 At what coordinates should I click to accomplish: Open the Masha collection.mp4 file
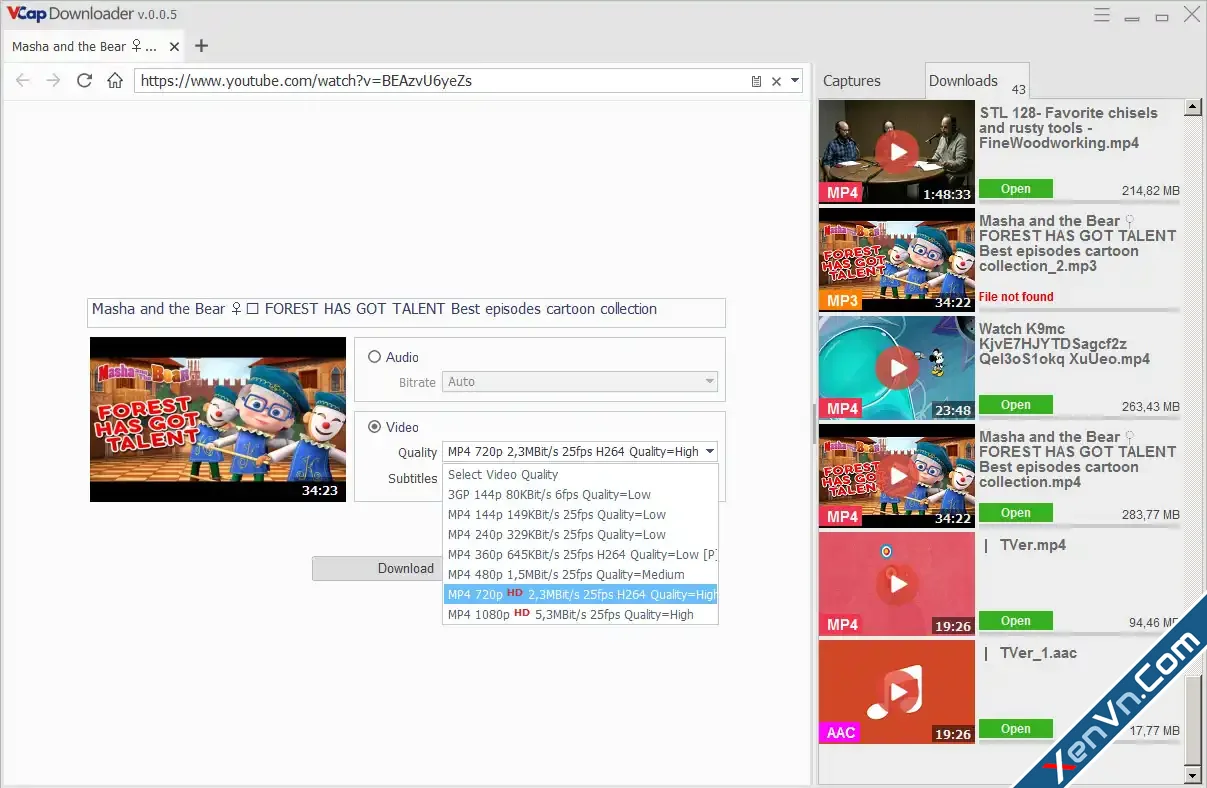click(x=1015, y=513)
